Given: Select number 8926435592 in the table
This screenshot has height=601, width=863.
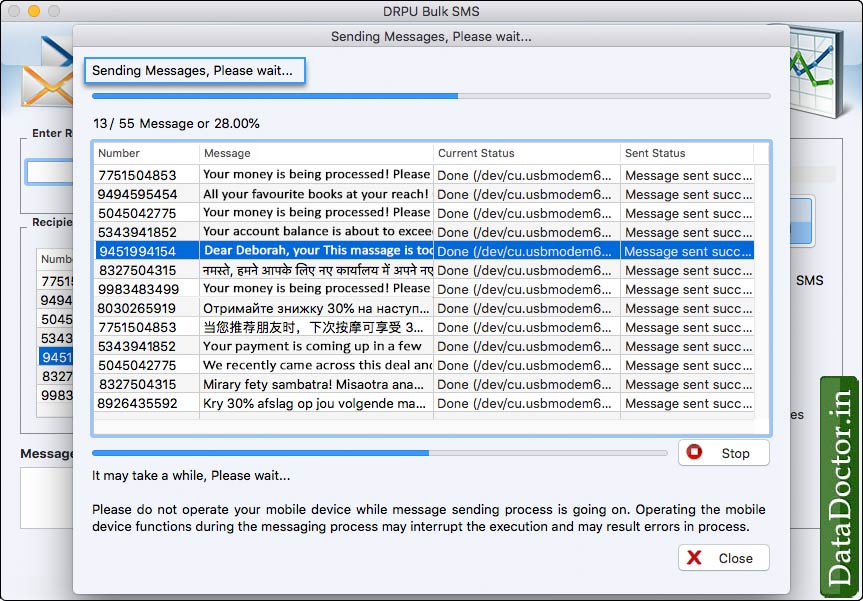Looking at the screenshot, I should (x=138, y=403).
